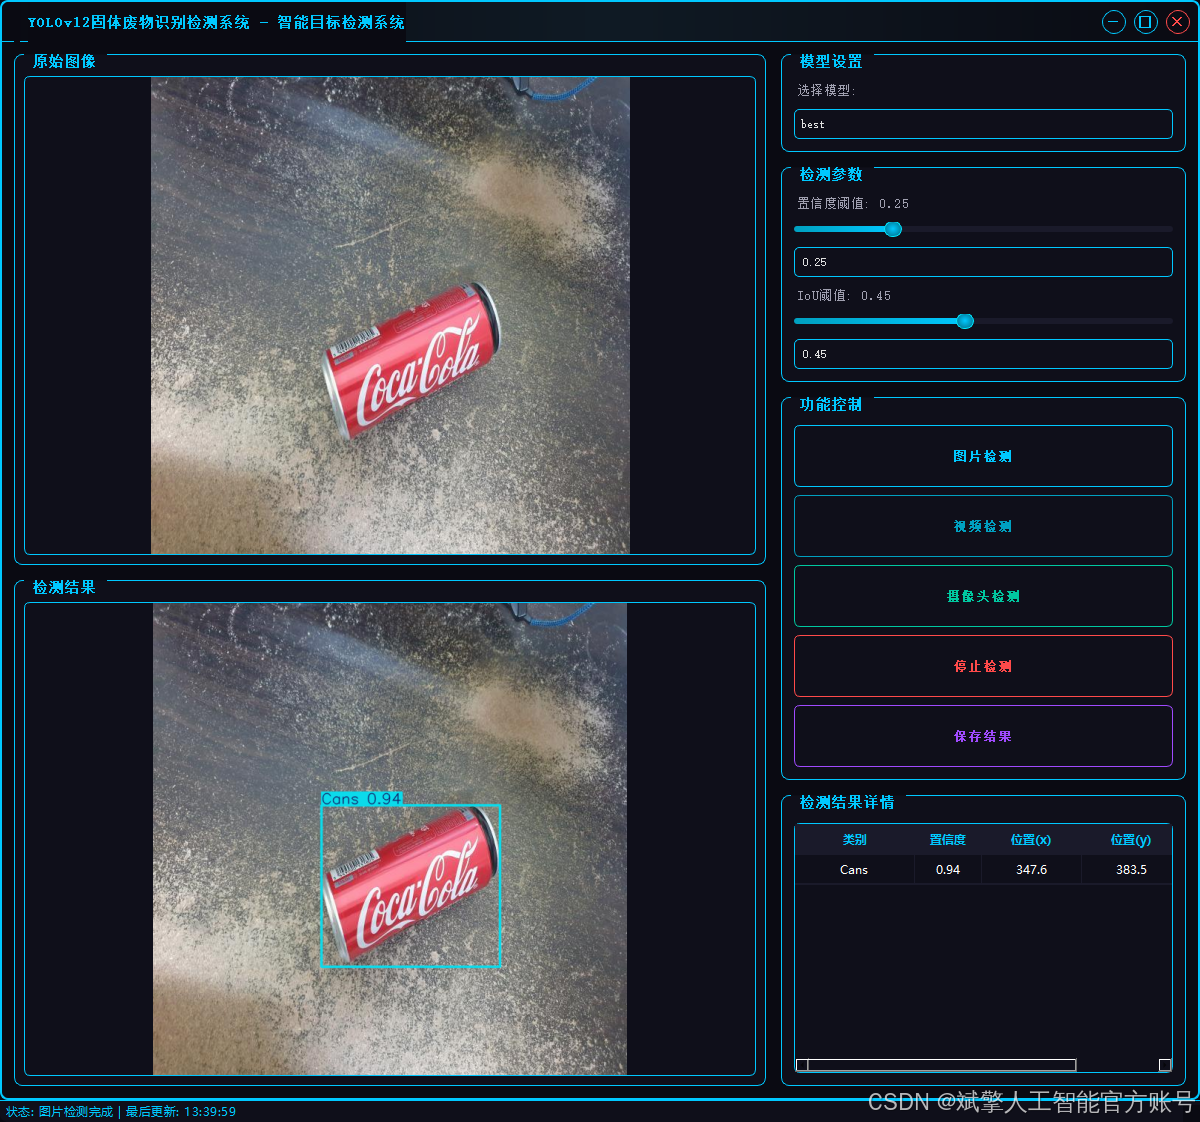Click the 置信度 column header
Screen dimensions: 1200x1122
pos(948,840)
